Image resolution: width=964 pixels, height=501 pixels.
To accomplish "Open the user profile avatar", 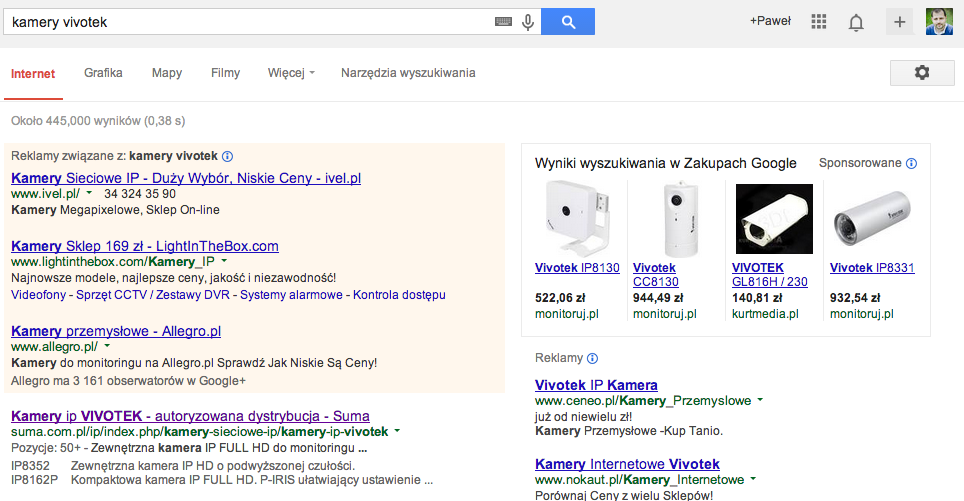I will tap(939, 22).
